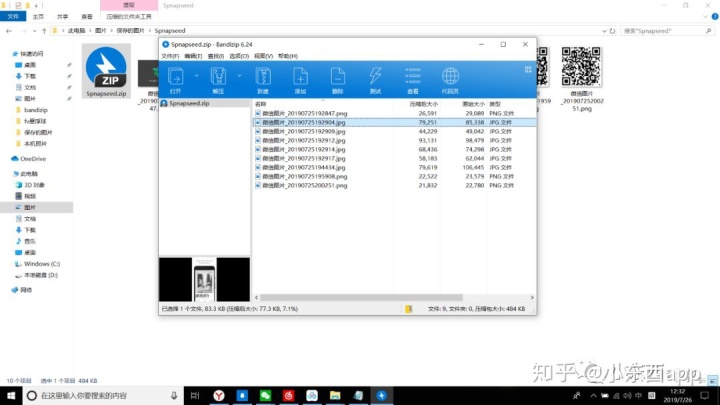Open Bandizip 视图(V) menu
Image resolution: width=720 pixels, height=405 pixels.
(263, 56)
